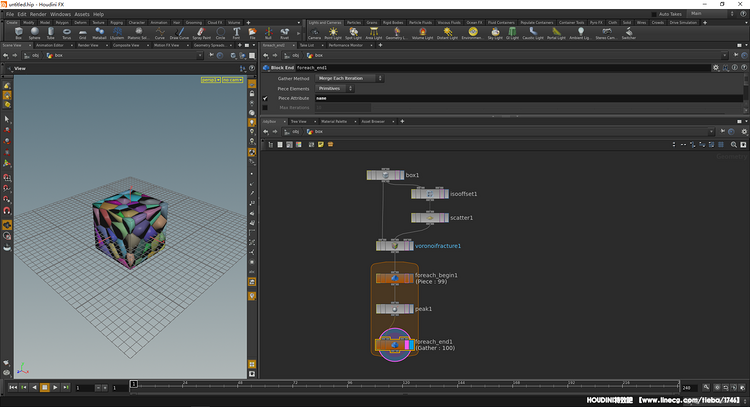Open the Piece Elements dropdown
The height and width of the screenshot is (407, 750).
[x=335, y=88]
